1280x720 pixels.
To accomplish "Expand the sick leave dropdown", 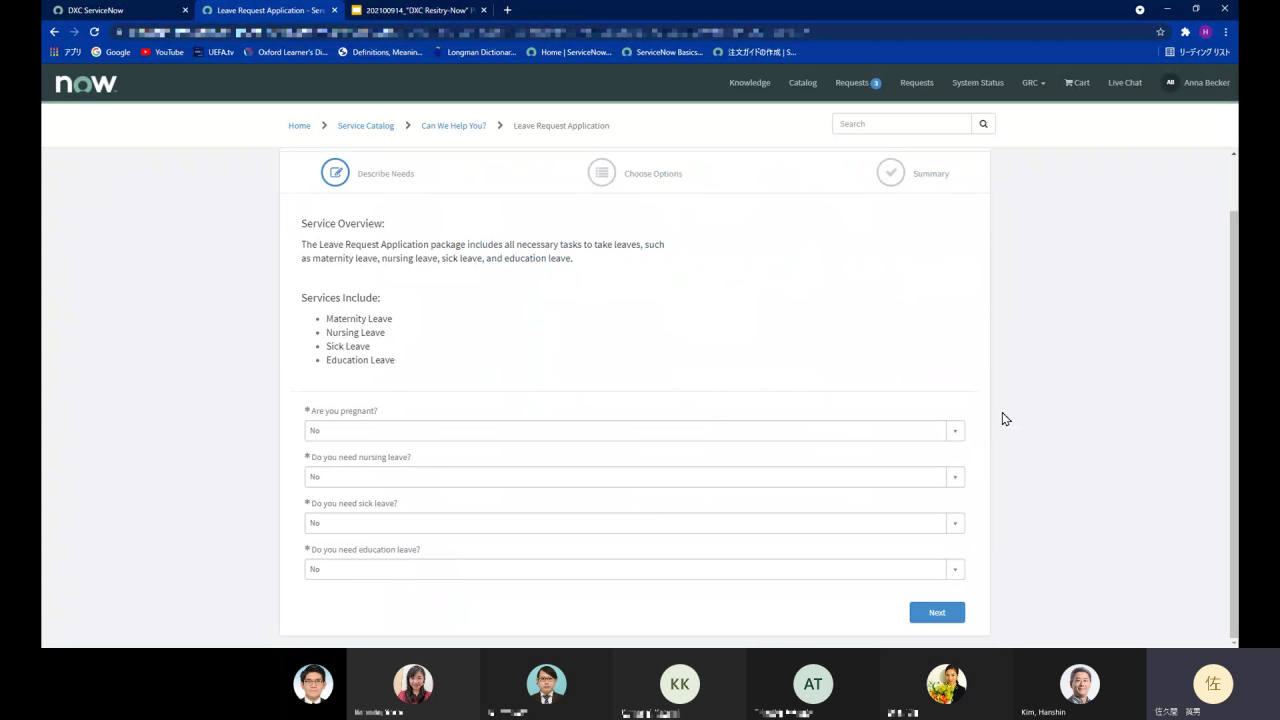I will 634,523.
